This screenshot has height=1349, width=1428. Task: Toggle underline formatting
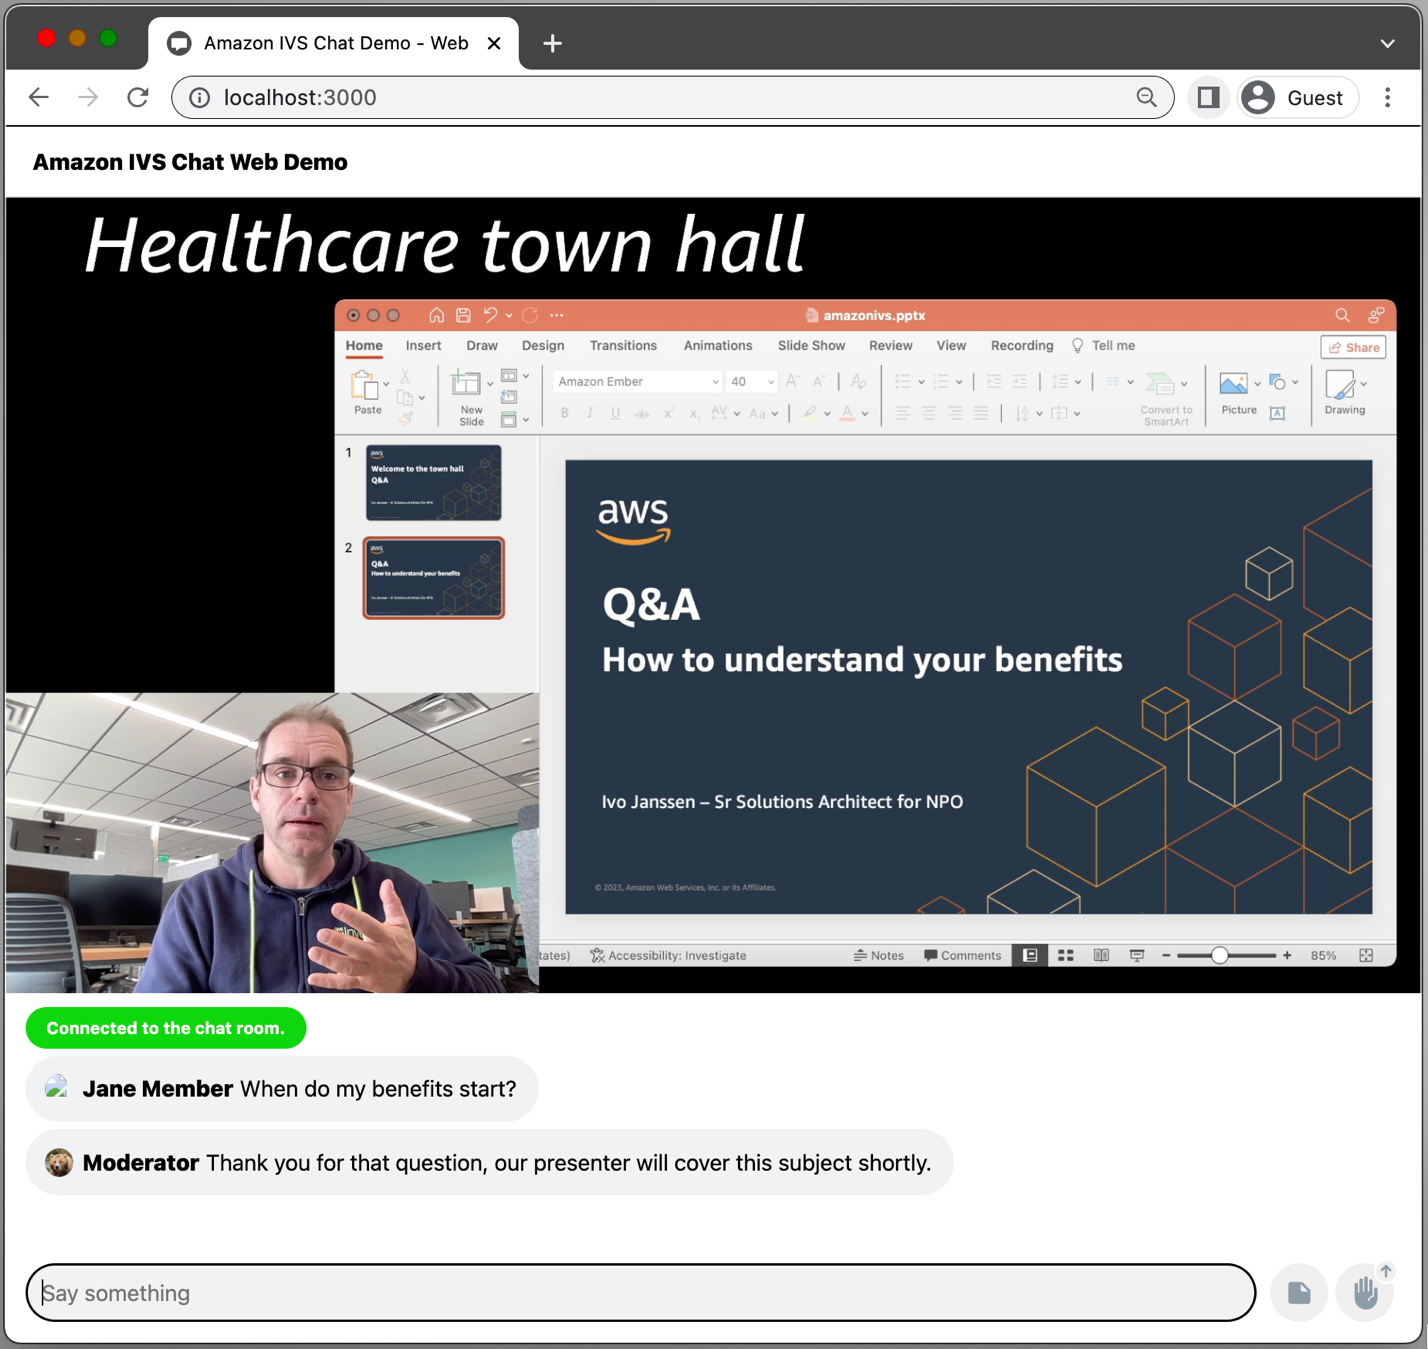[x=616, y=412]
